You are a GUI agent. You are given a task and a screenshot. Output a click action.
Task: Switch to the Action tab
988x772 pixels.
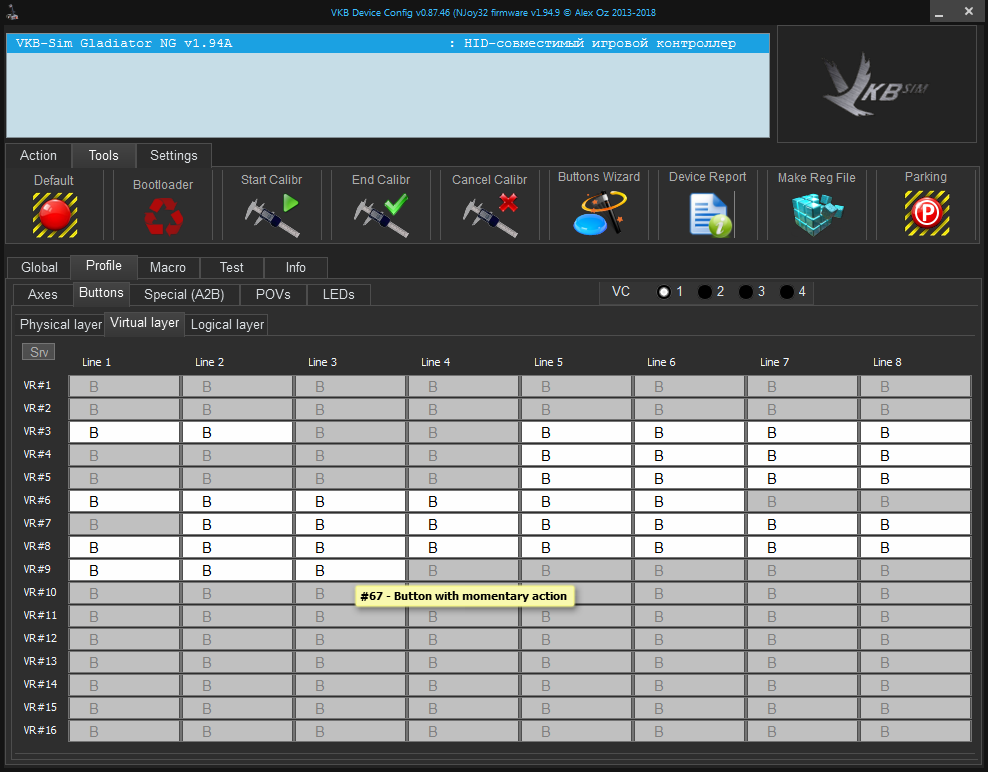click(38, 156)
